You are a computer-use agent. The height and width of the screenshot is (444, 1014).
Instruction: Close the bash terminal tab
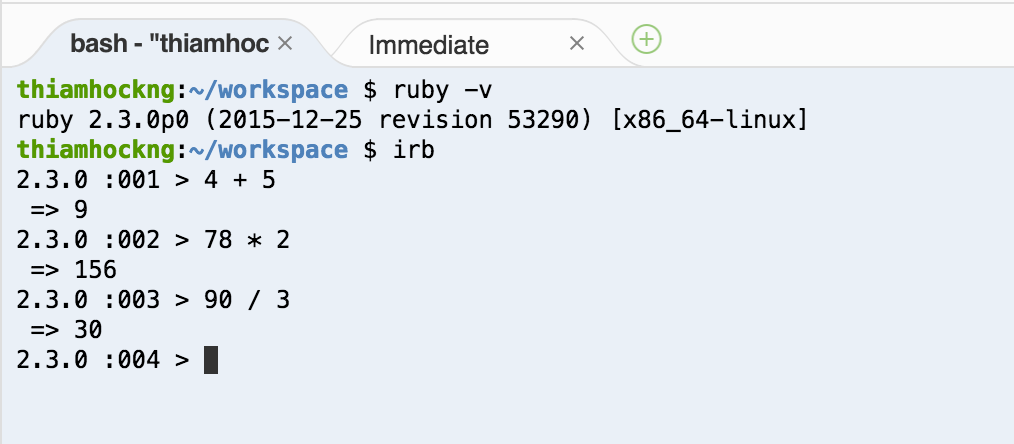point(284,44)
